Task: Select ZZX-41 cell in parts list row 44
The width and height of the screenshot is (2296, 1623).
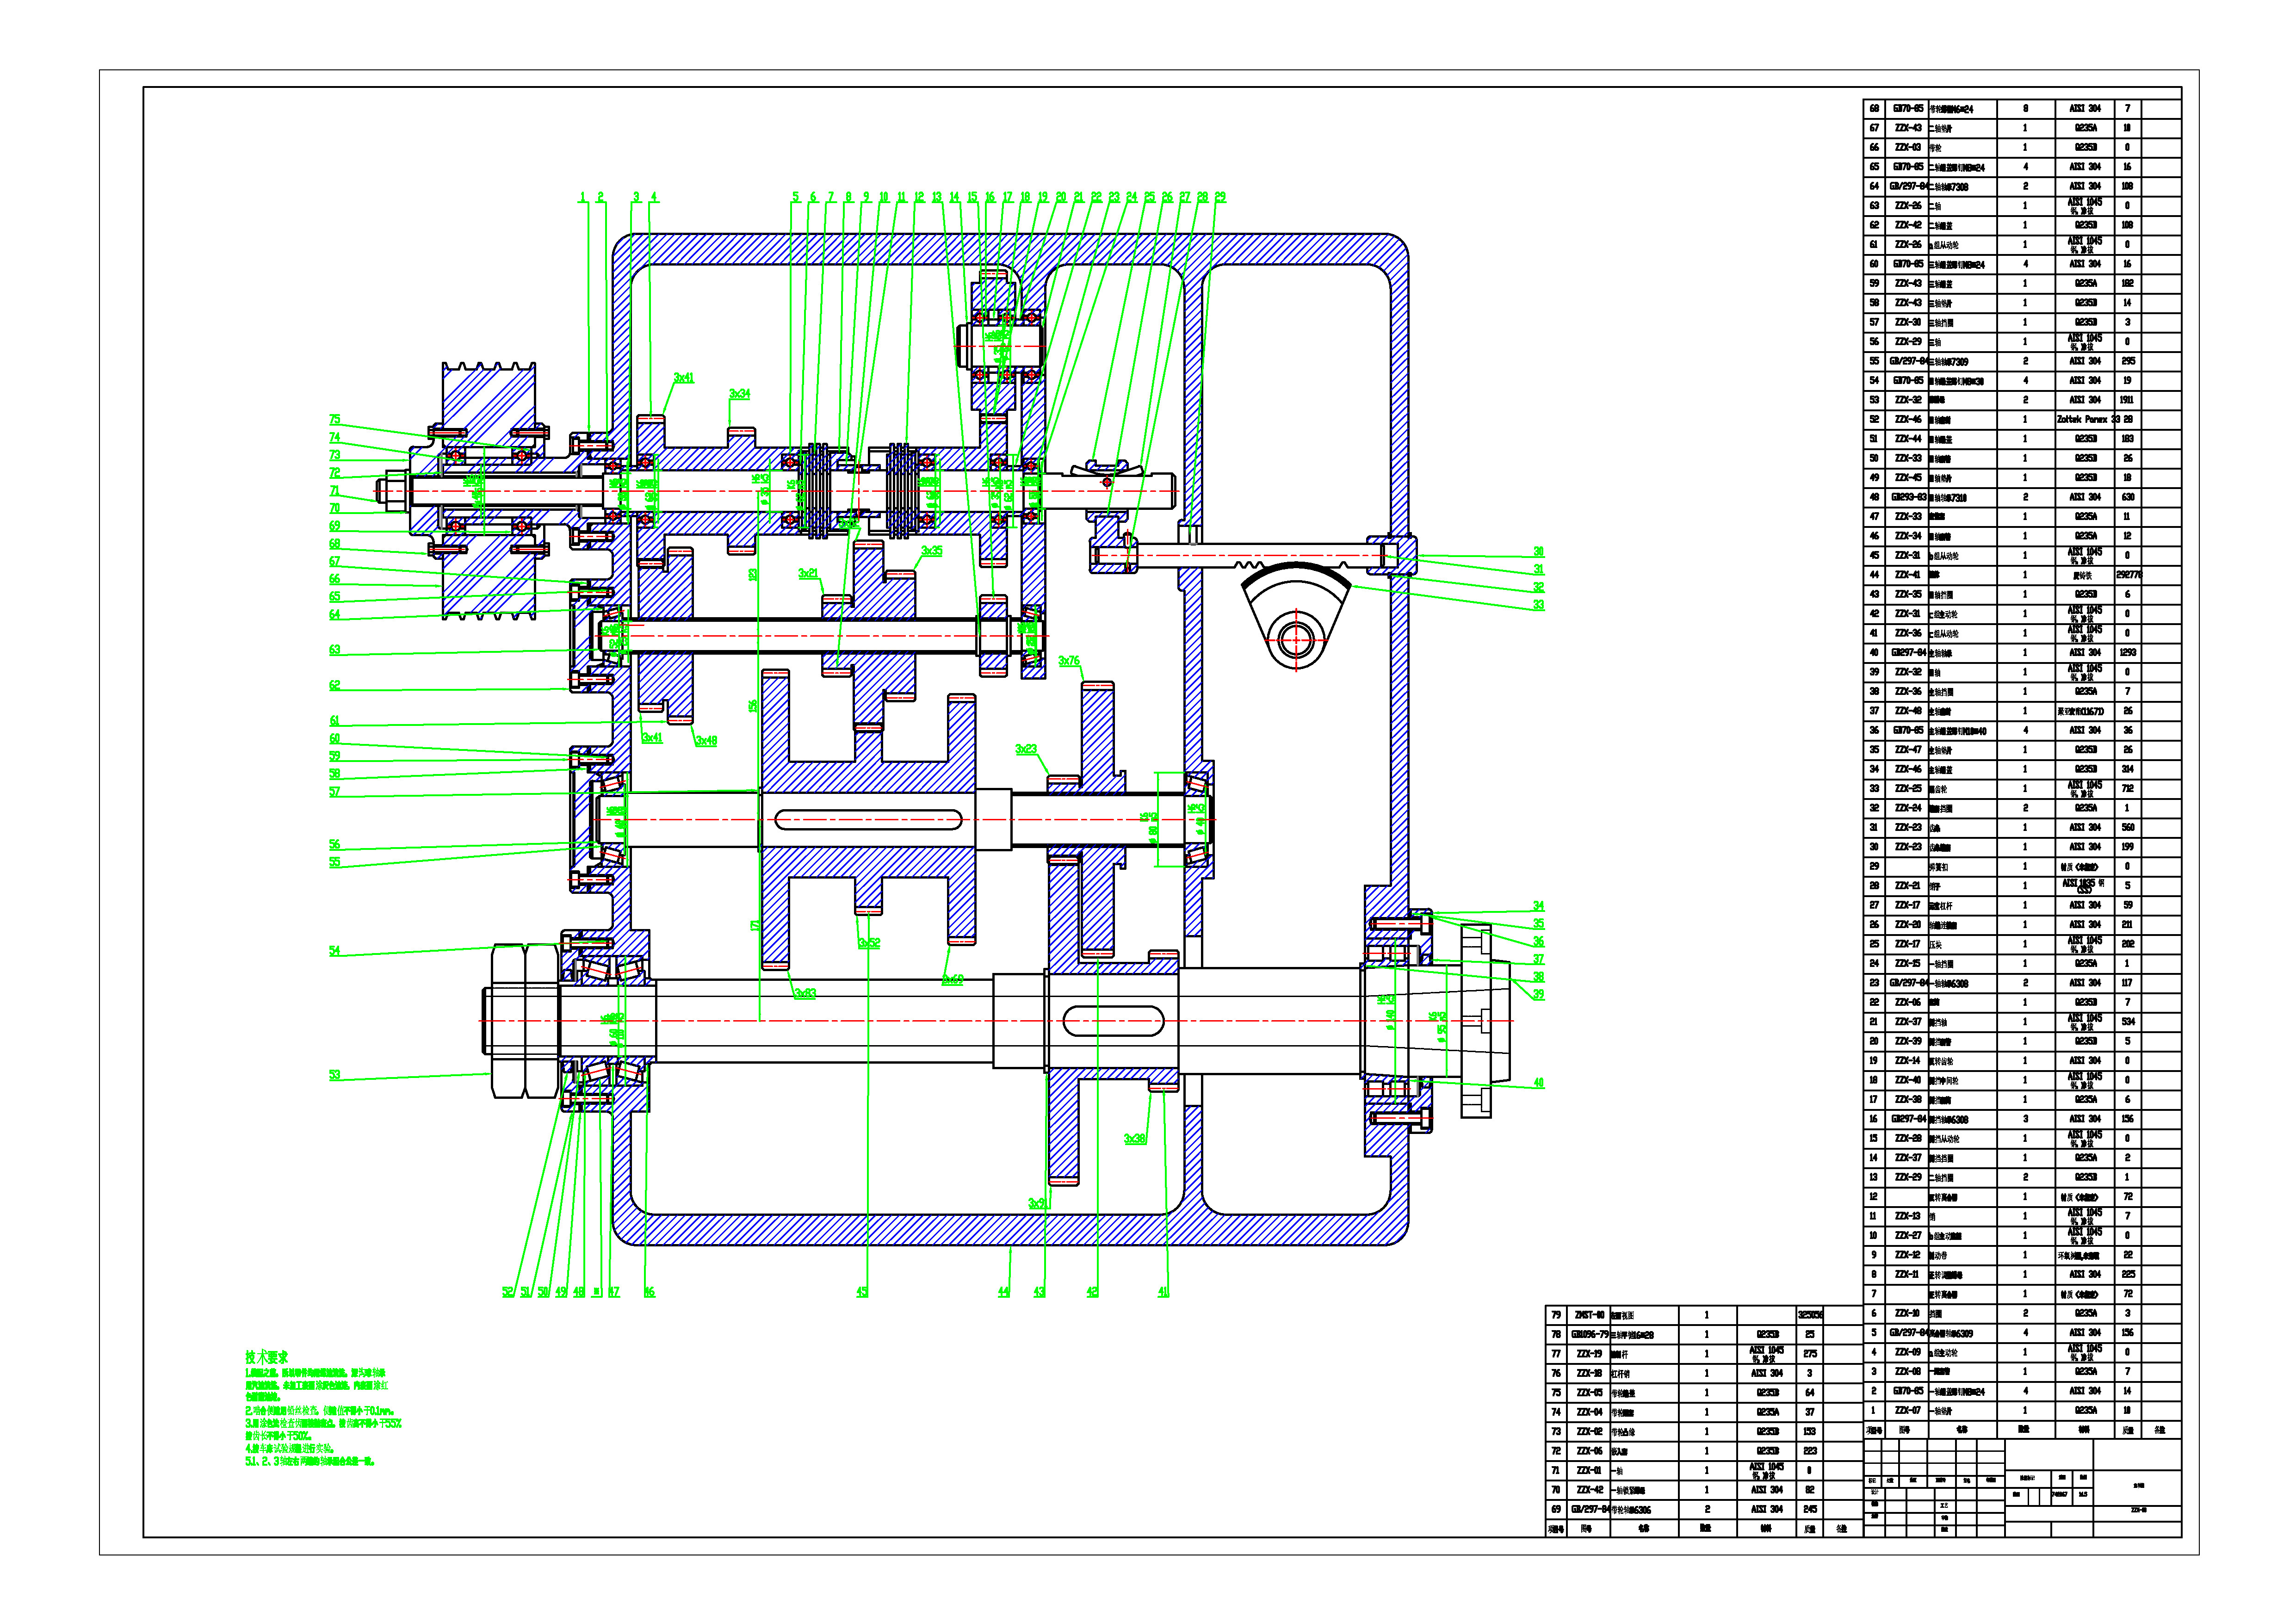Action: (1908, 575)
